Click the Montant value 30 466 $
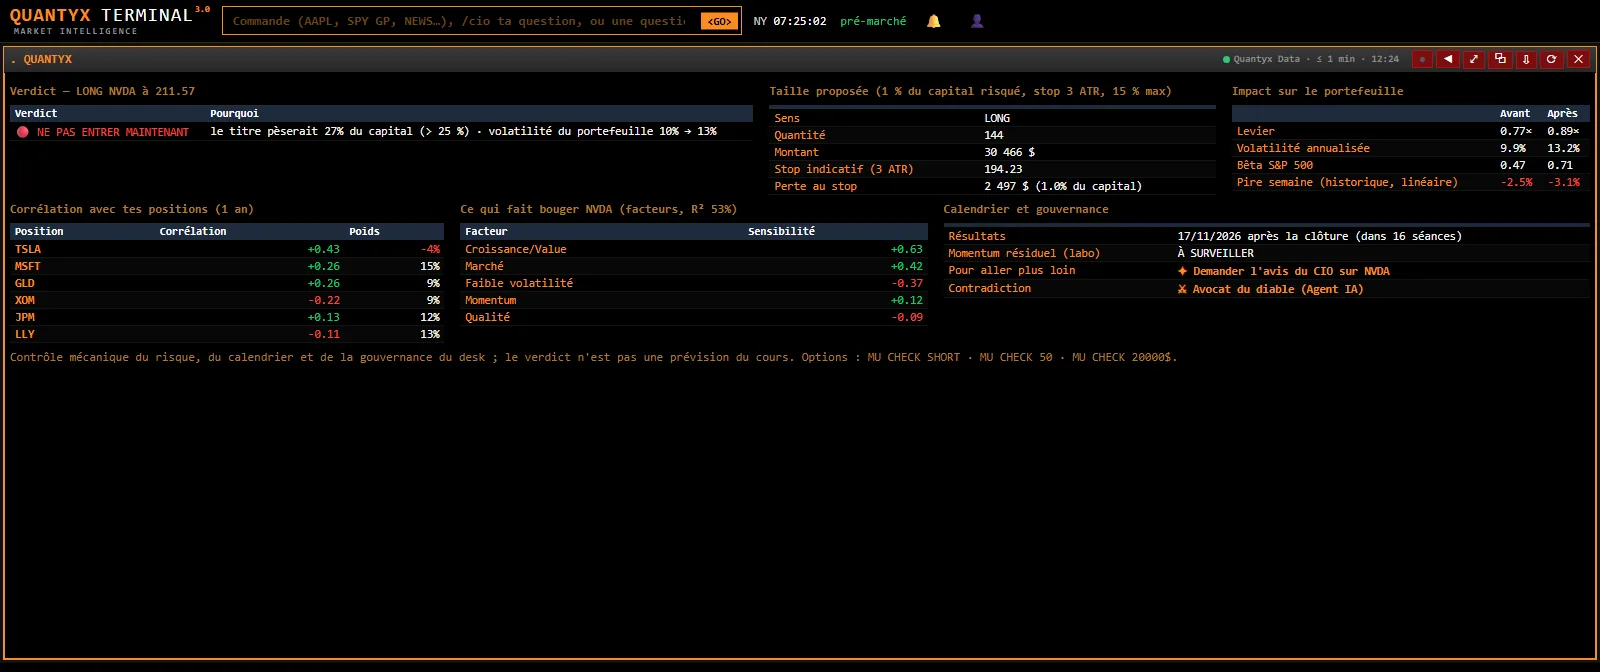The width and height of the screenshot is (1600, 672). [1010, 152]
